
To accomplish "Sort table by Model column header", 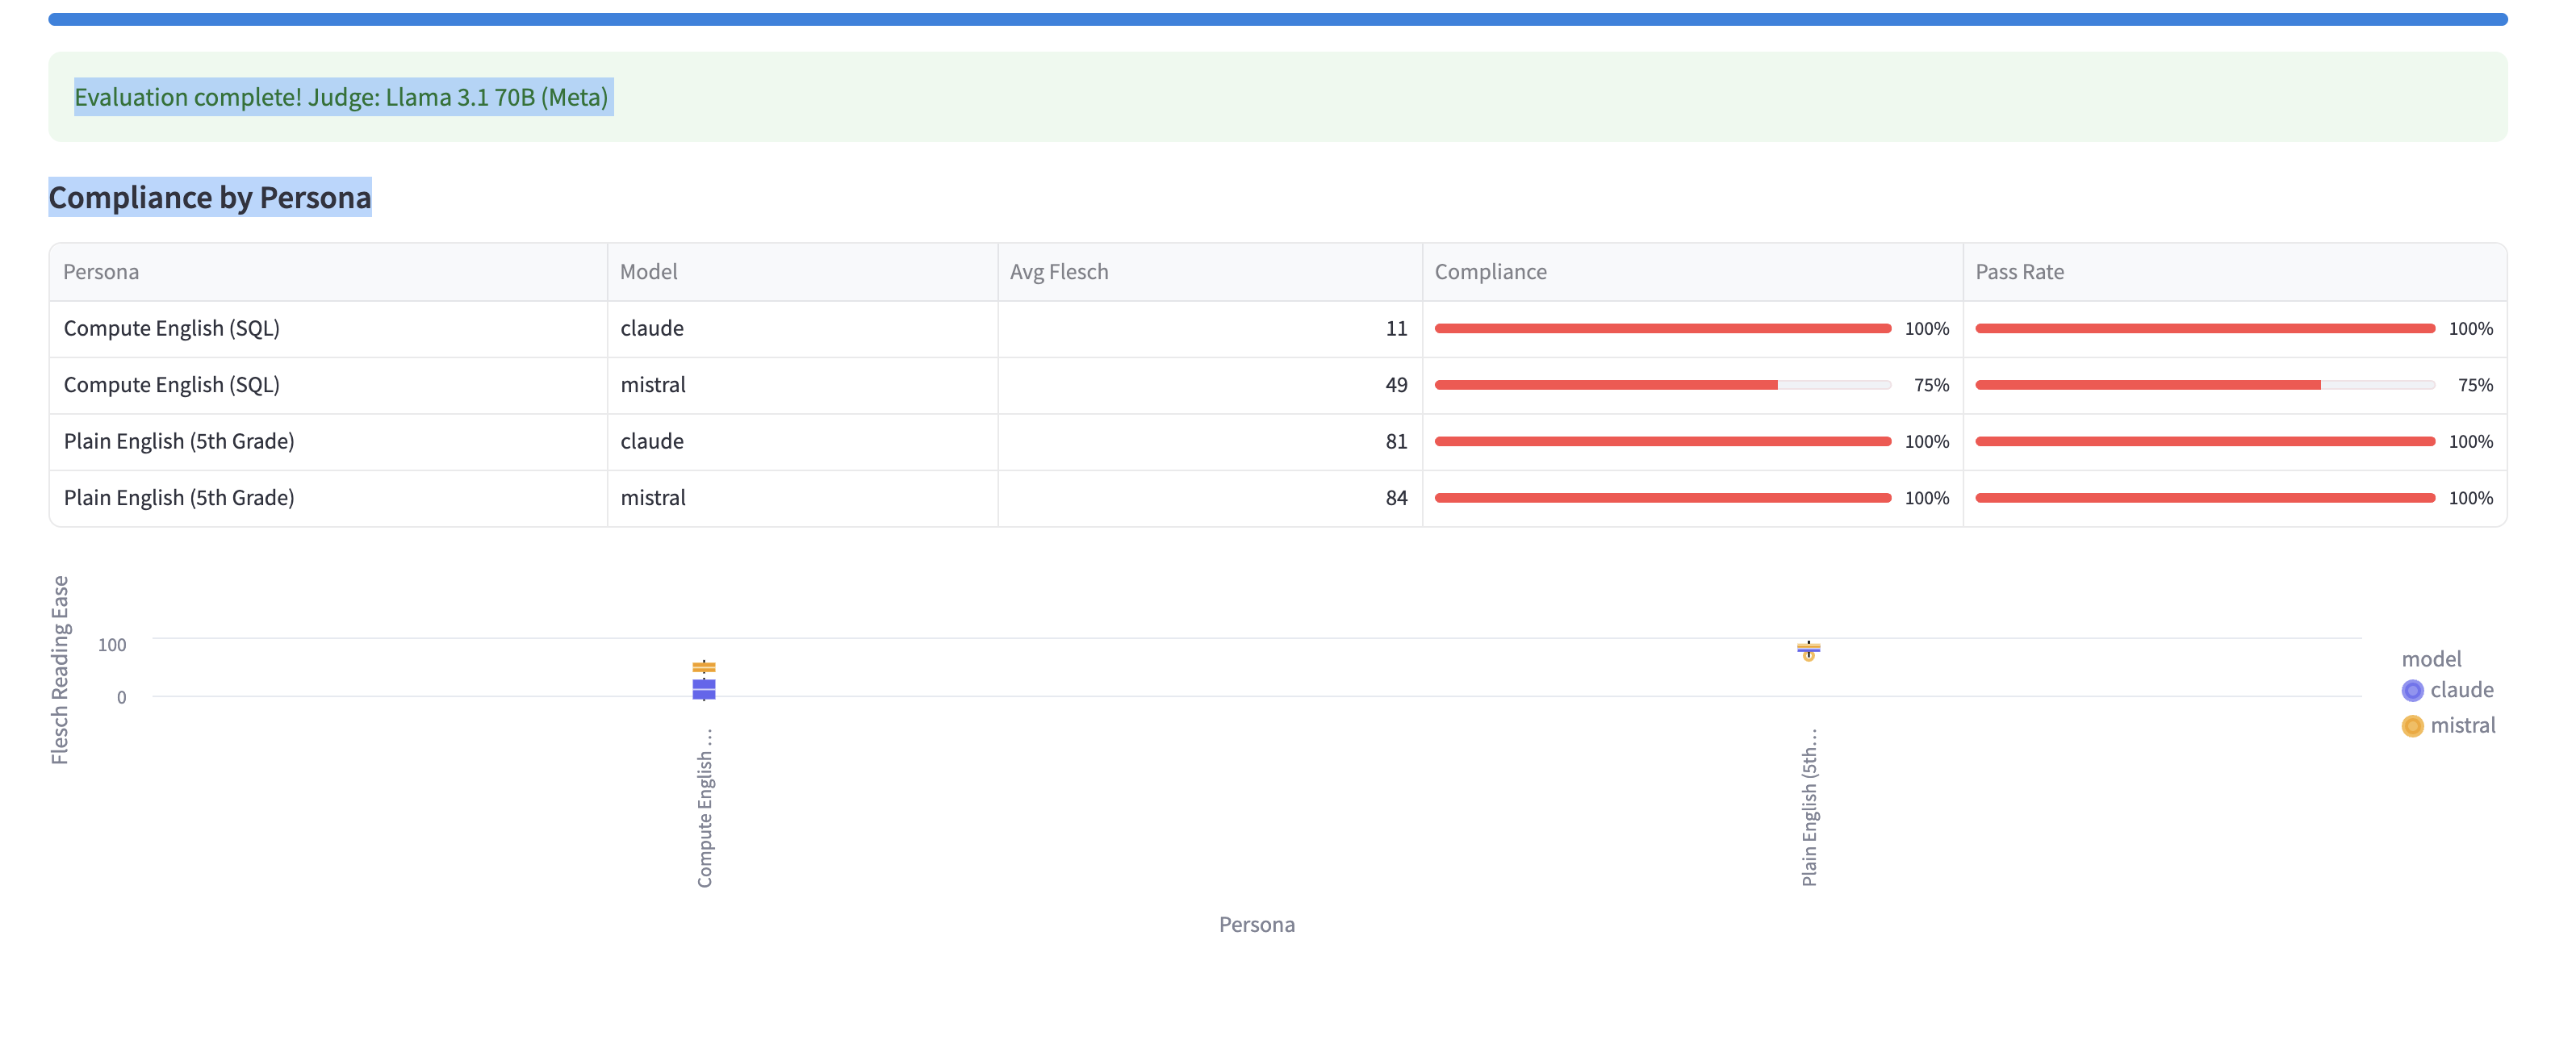I will pyautogui.click(x=648, y=272).
